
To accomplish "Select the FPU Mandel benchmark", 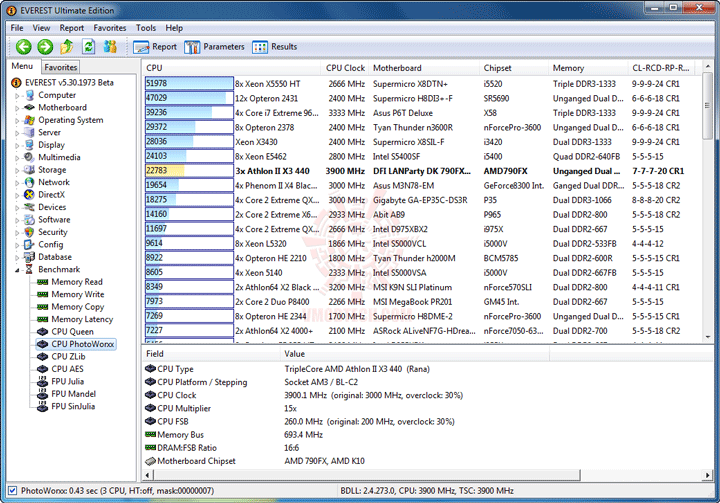I will tap(73, 394).
